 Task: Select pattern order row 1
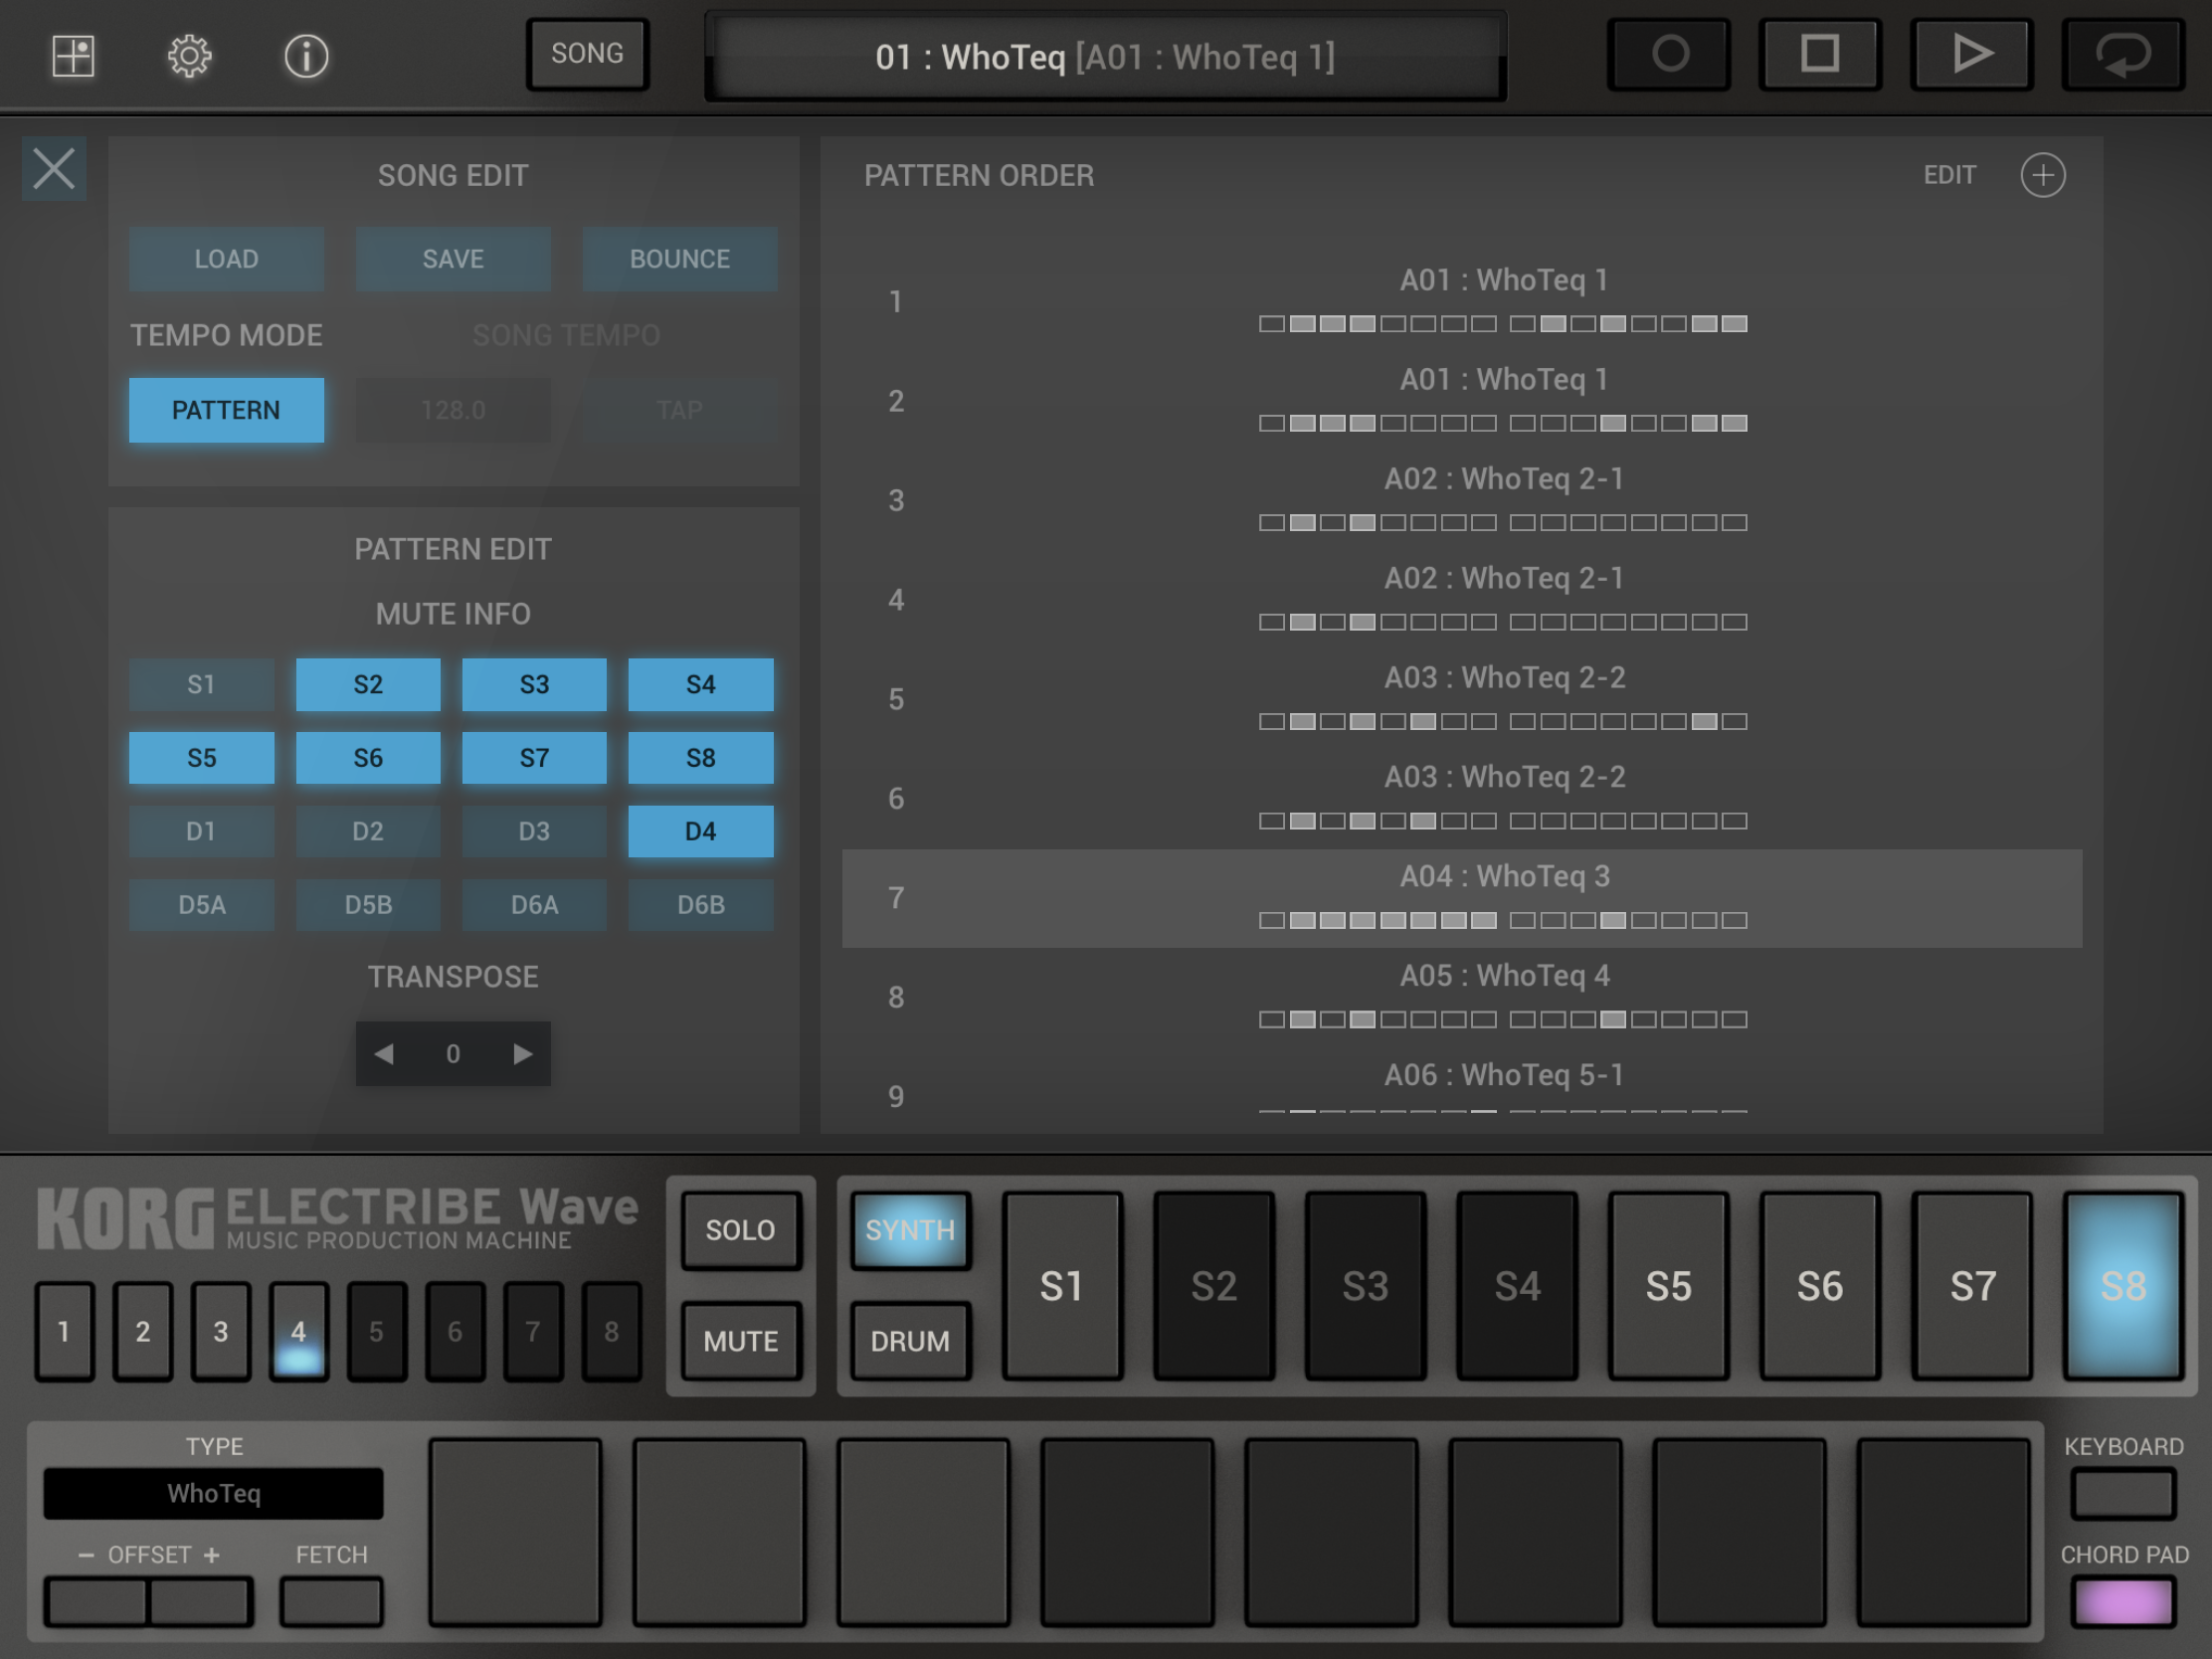(1462, 301)
